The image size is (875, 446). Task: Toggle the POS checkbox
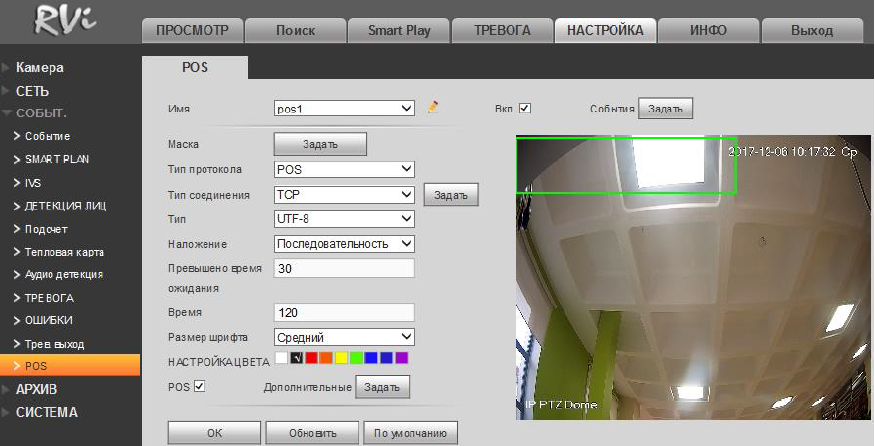click(x=198, y=386)
